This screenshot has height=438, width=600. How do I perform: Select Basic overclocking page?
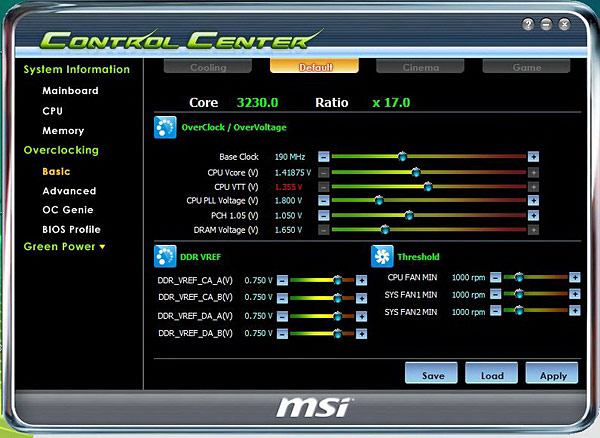56,171
